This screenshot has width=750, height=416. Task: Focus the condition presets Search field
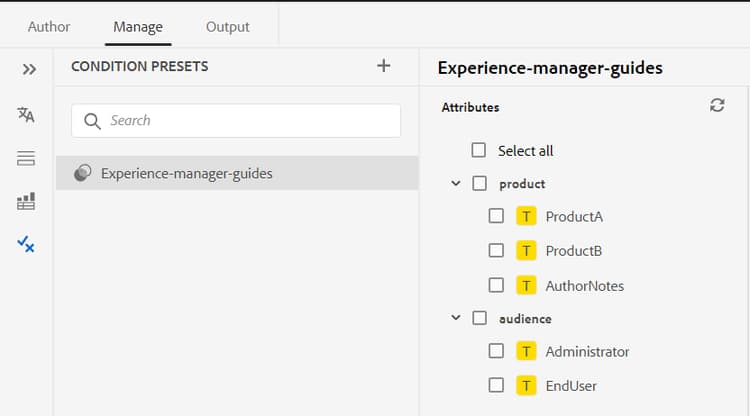[x=250, y=121]
